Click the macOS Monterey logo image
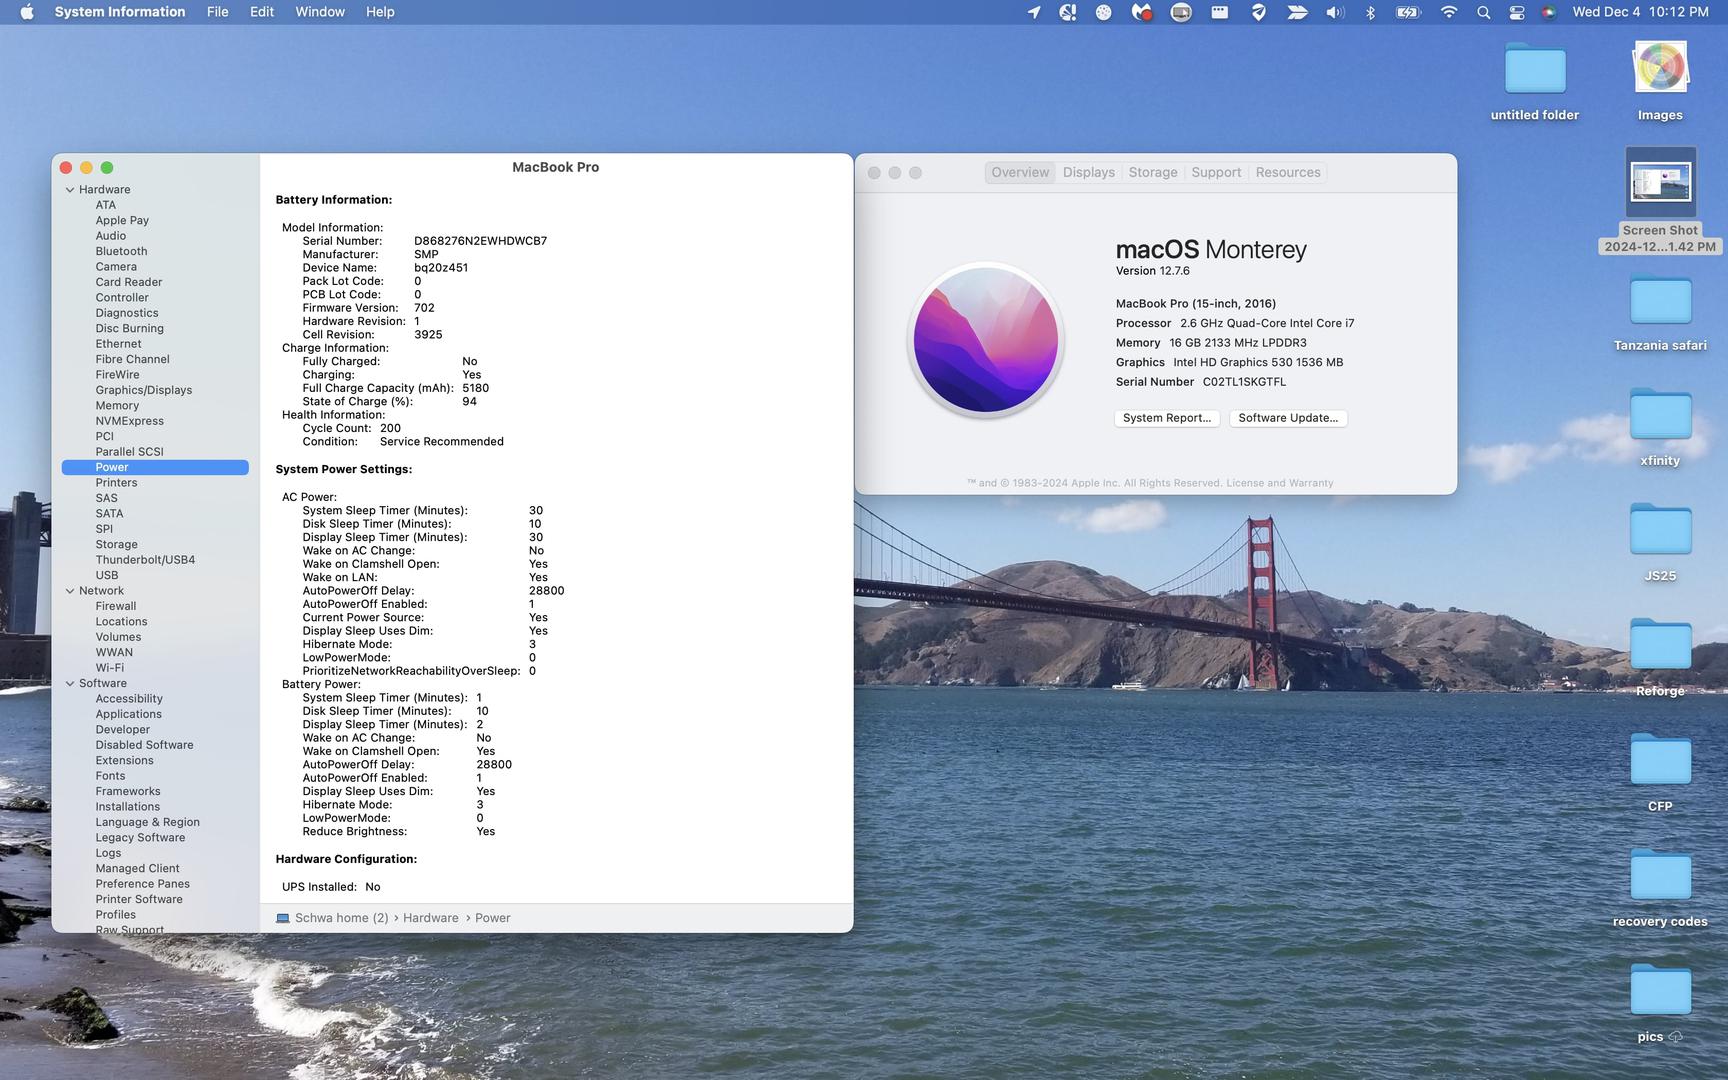 pos(985,340)
